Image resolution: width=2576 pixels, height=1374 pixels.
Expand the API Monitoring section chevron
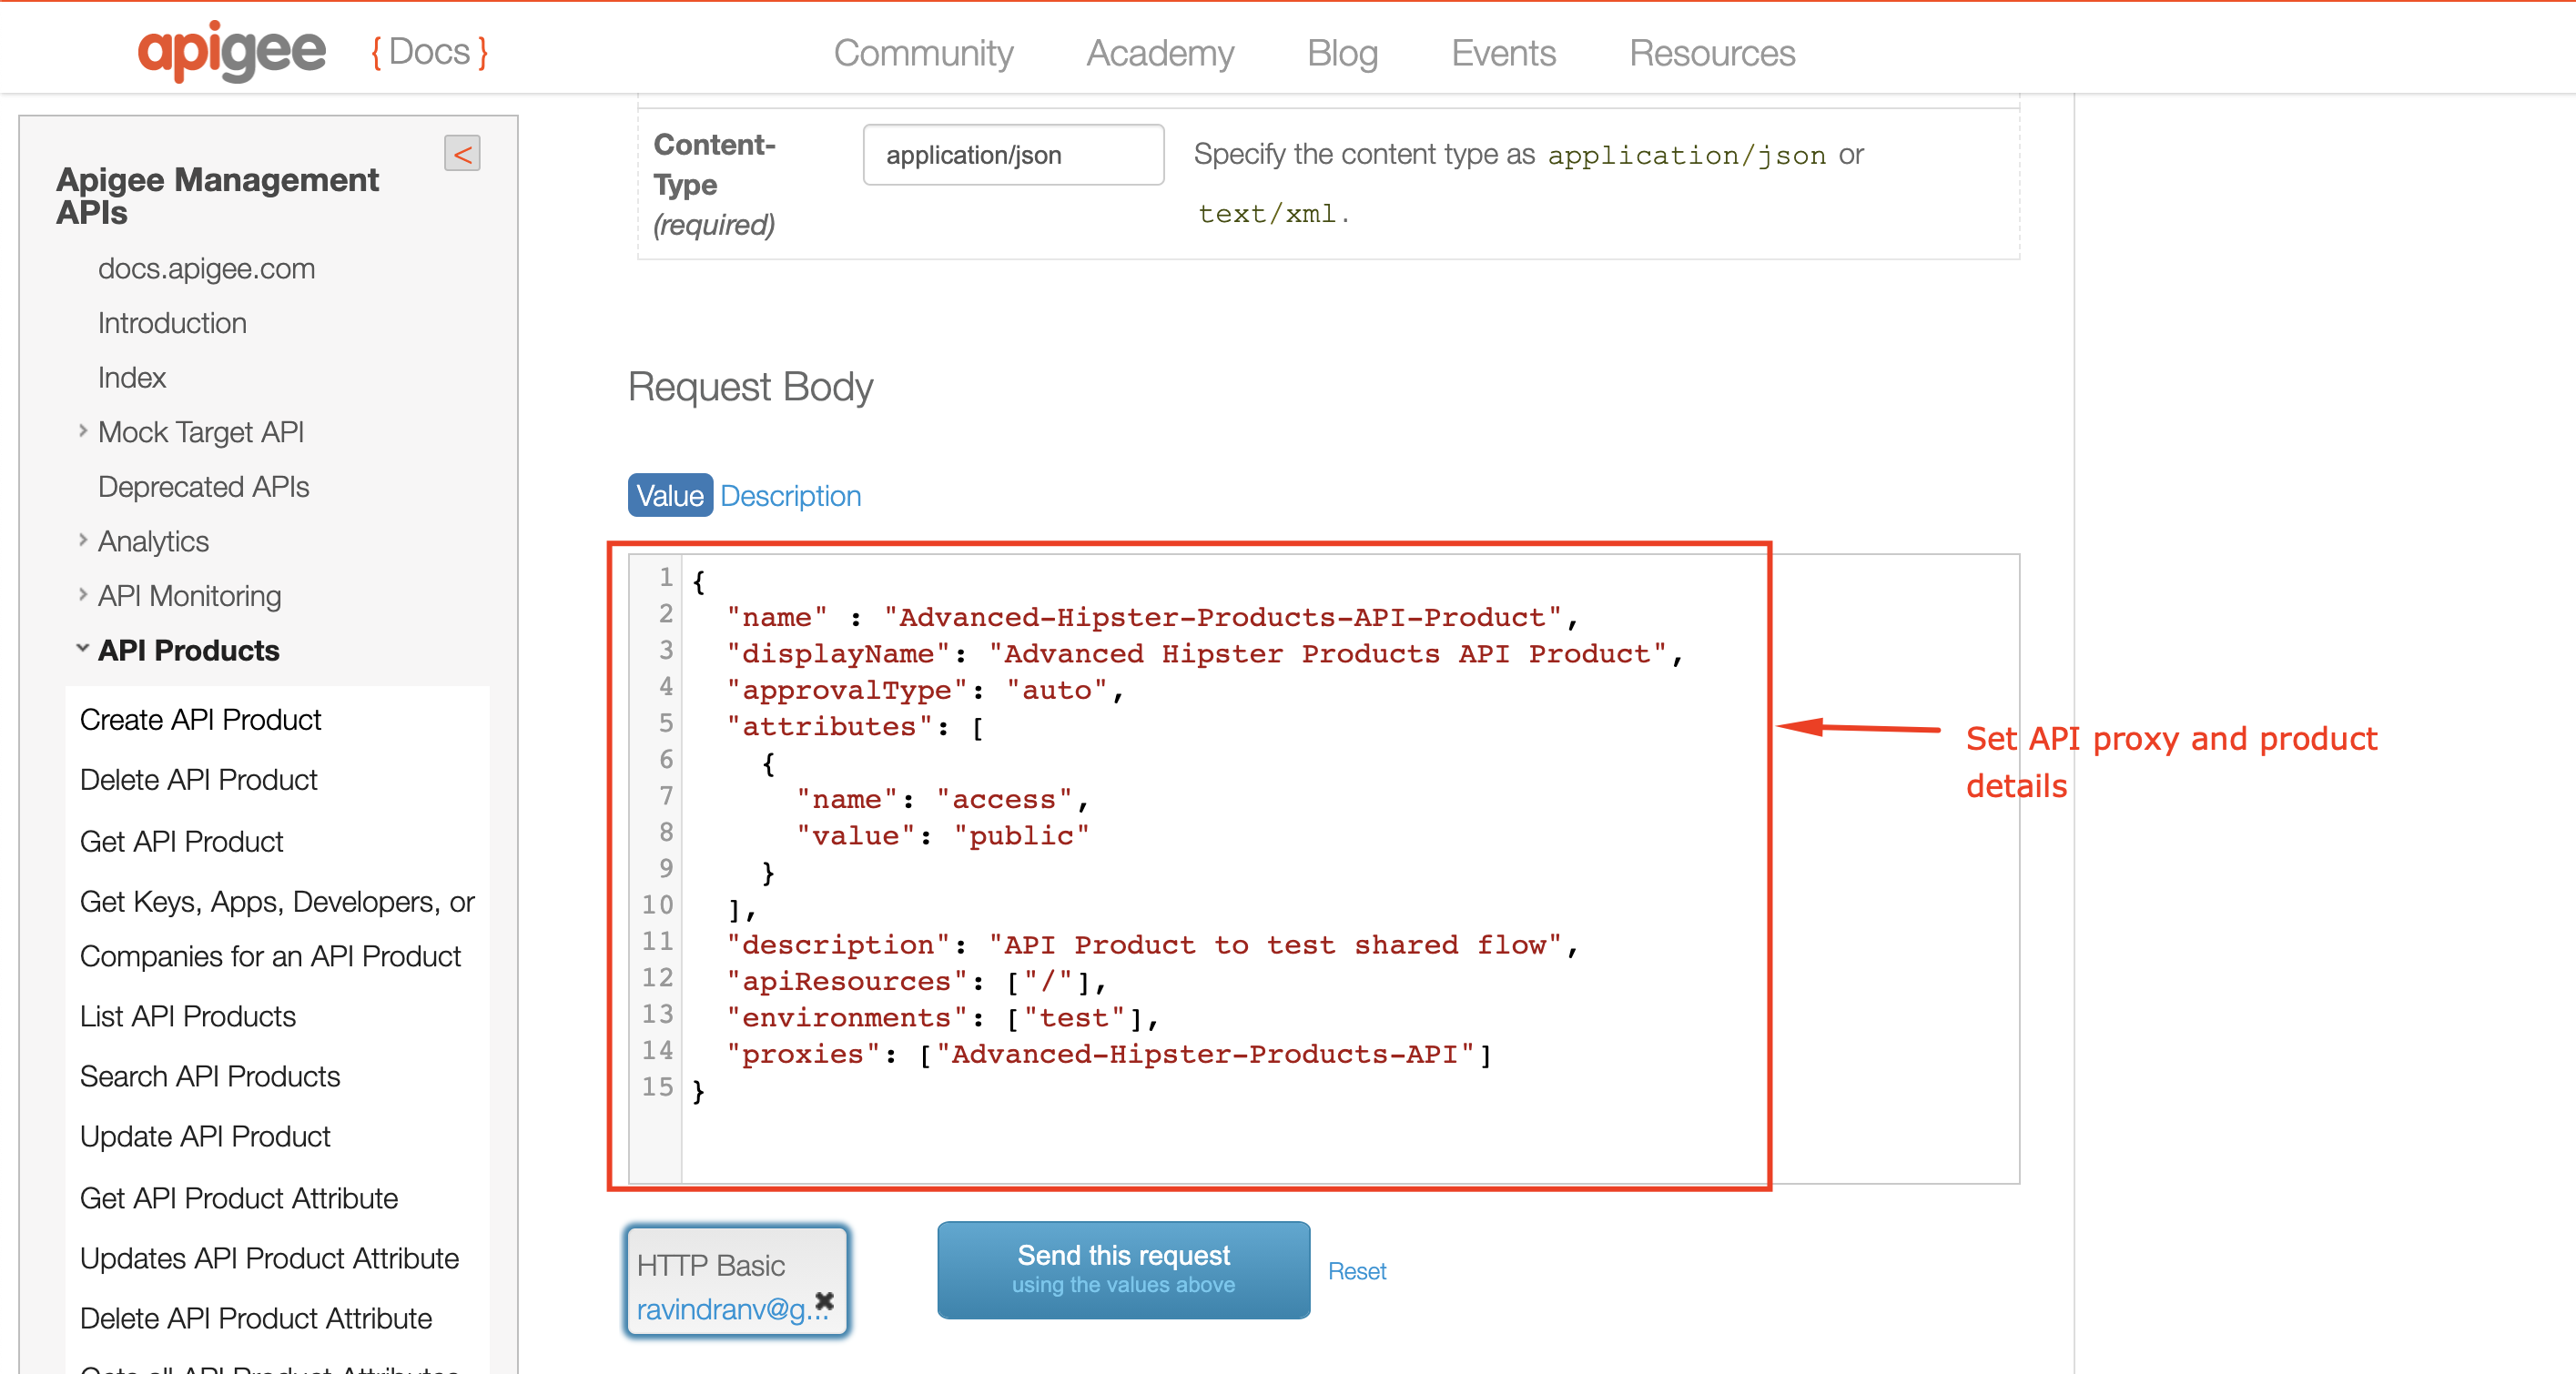(x=83, y=595)
